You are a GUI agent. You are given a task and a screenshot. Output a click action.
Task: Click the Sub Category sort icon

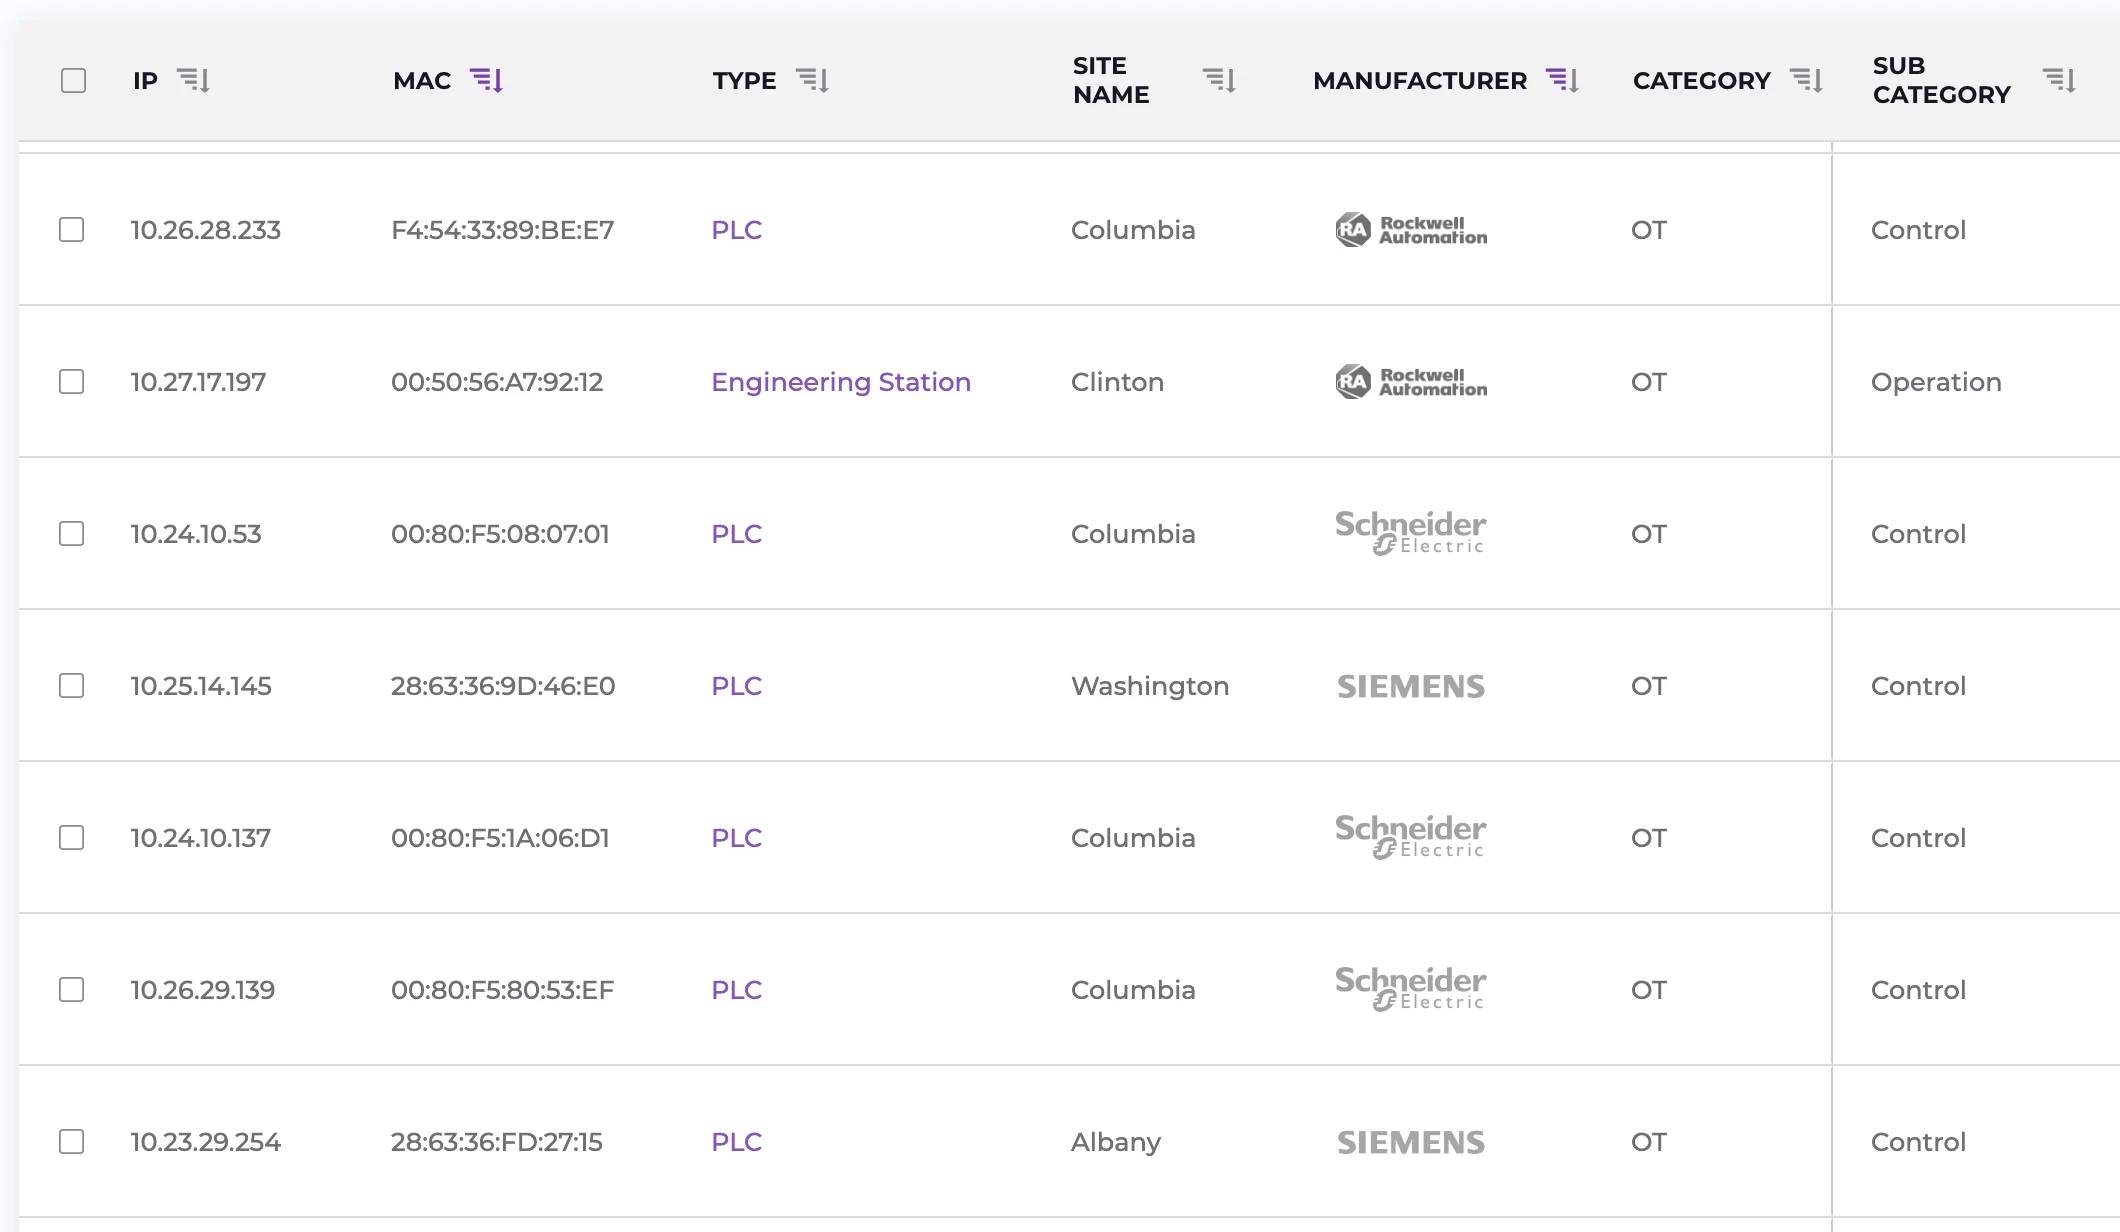pos(2059,80)
